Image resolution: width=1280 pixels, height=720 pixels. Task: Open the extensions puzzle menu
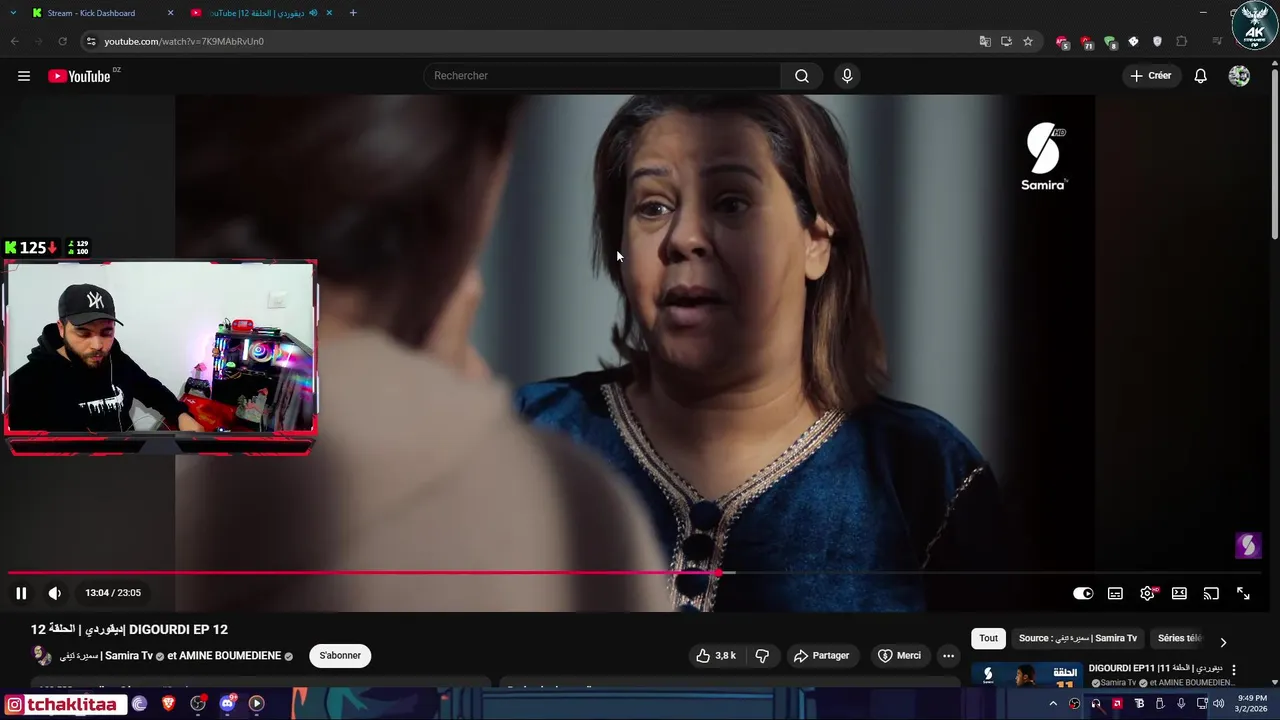click(x=1182, y=41)
